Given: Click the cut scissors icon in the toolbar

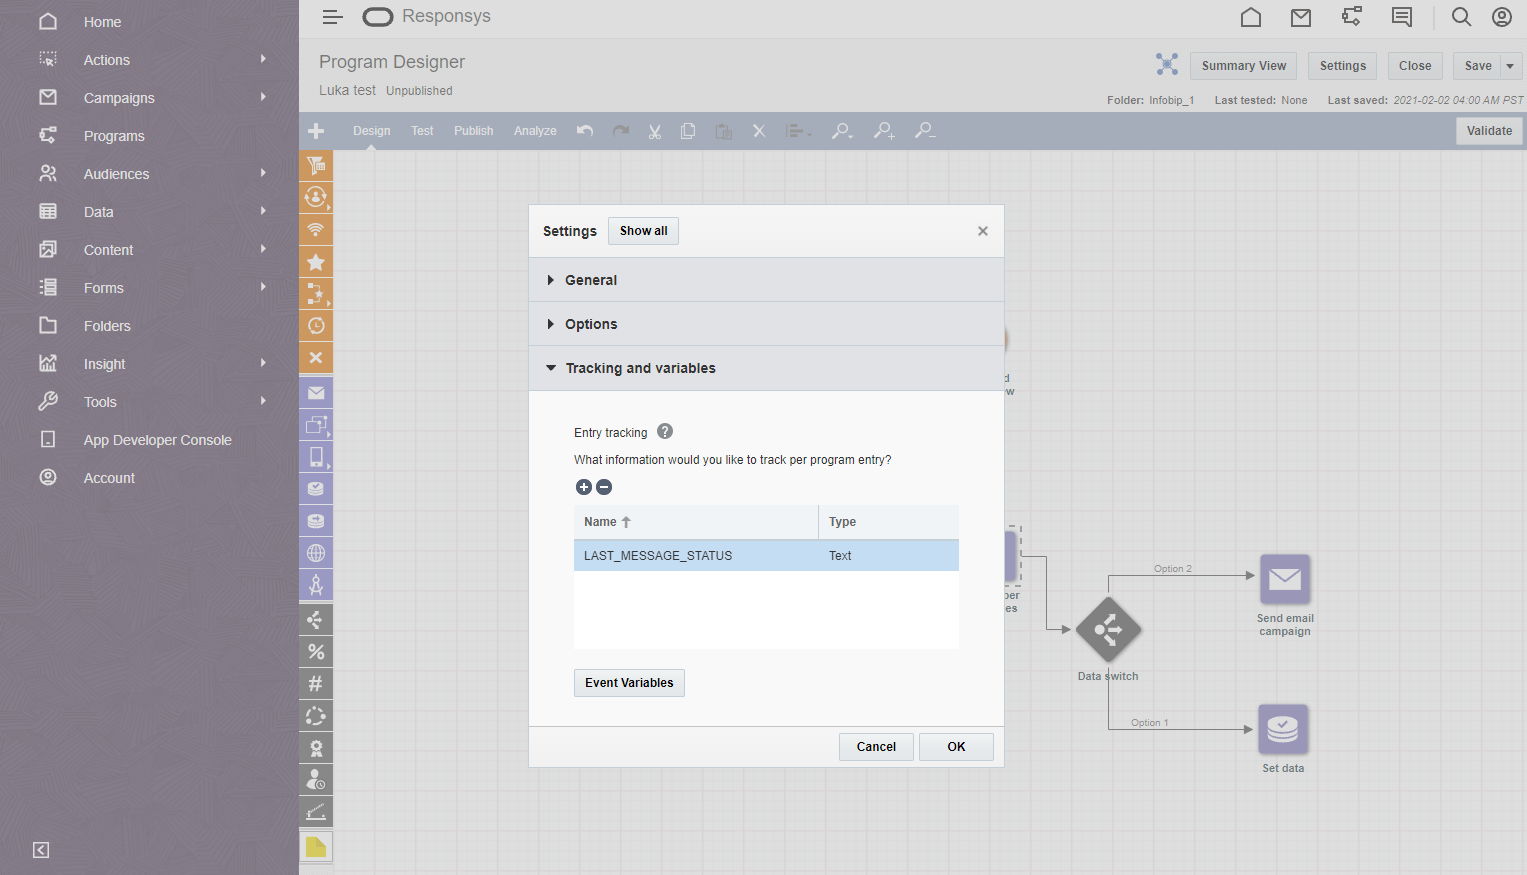Looking at the screenshot, I should click(655, 131).
